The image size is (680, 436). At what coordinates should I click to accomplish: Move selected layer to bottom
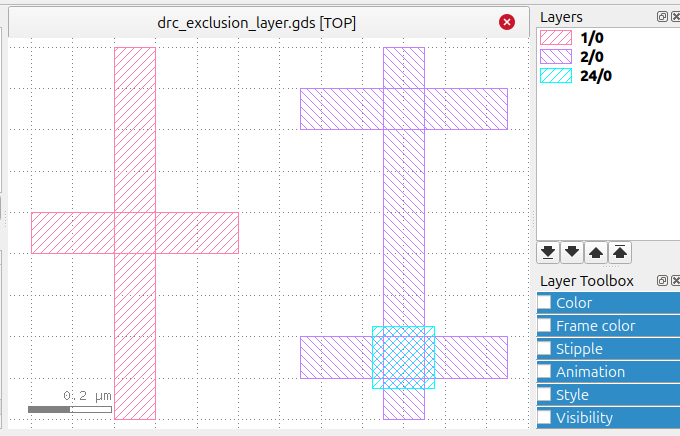(x=548, y=252)
